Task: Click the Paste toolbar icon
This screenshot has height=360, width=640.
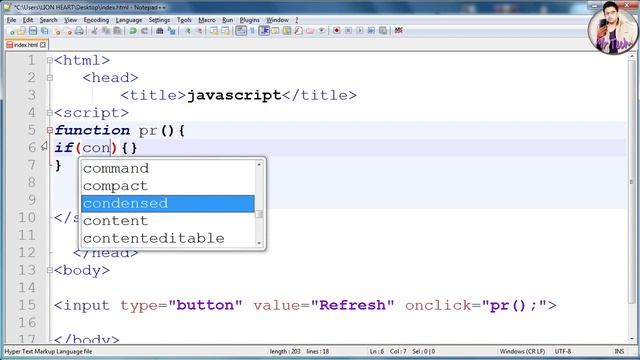Action: 118,31
